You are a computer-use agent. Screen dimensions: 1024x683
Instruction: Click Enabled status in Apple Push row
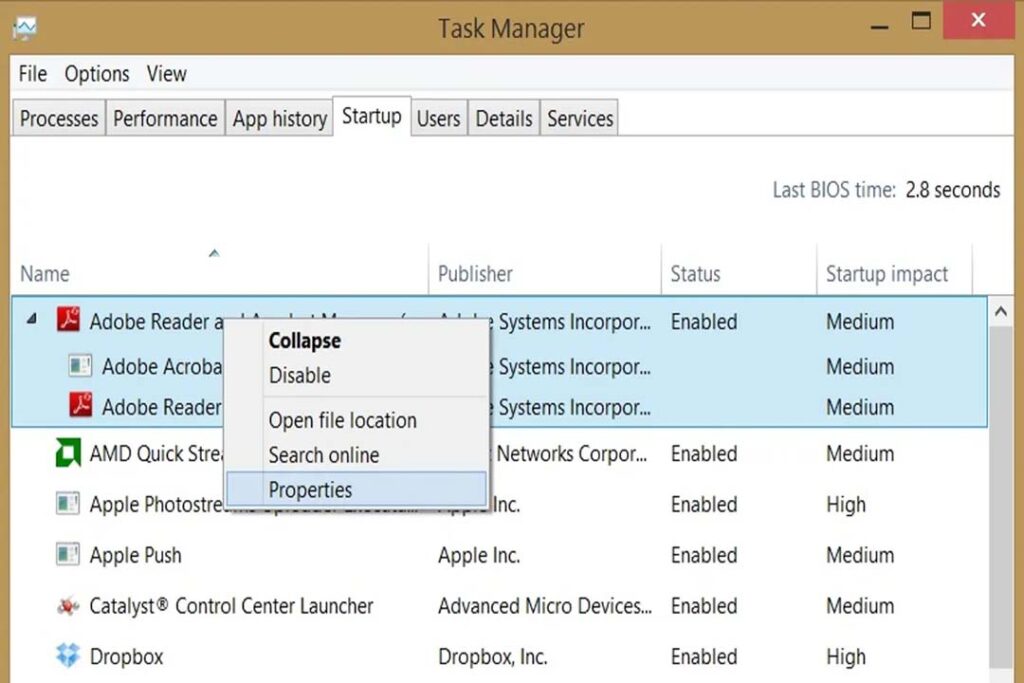click(x=704, y=555)
